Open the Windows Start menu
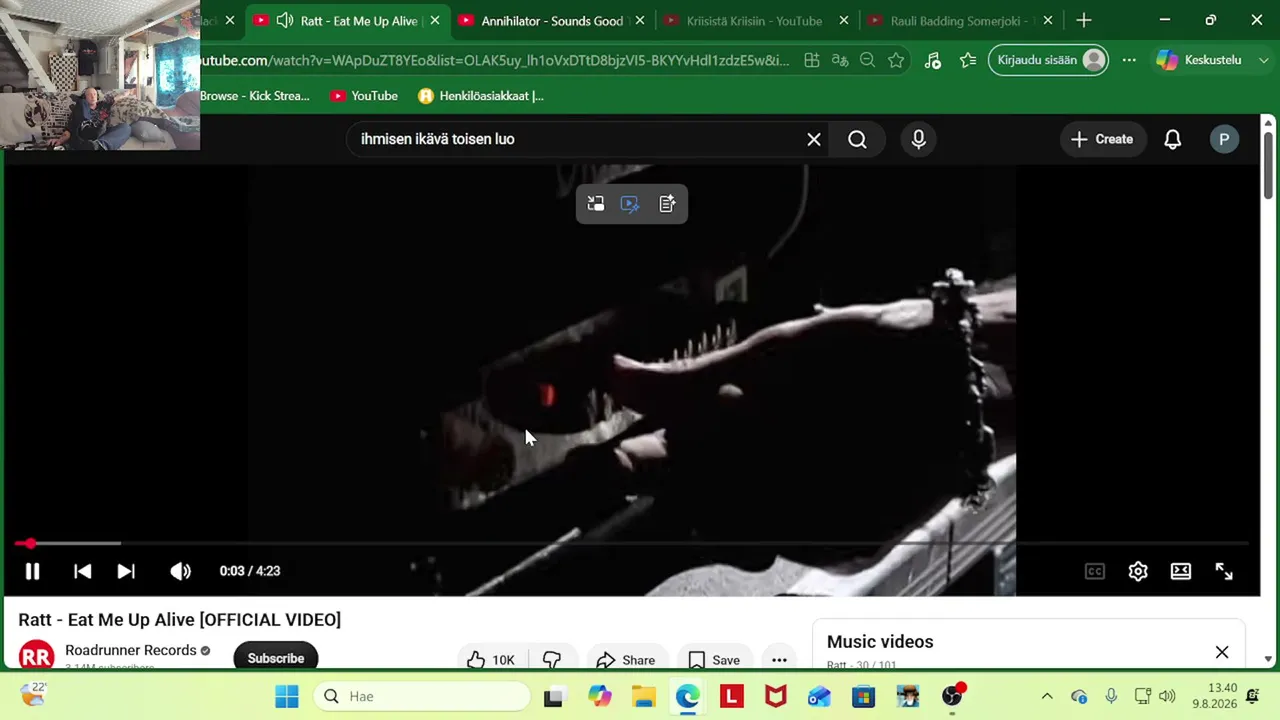 287,696
